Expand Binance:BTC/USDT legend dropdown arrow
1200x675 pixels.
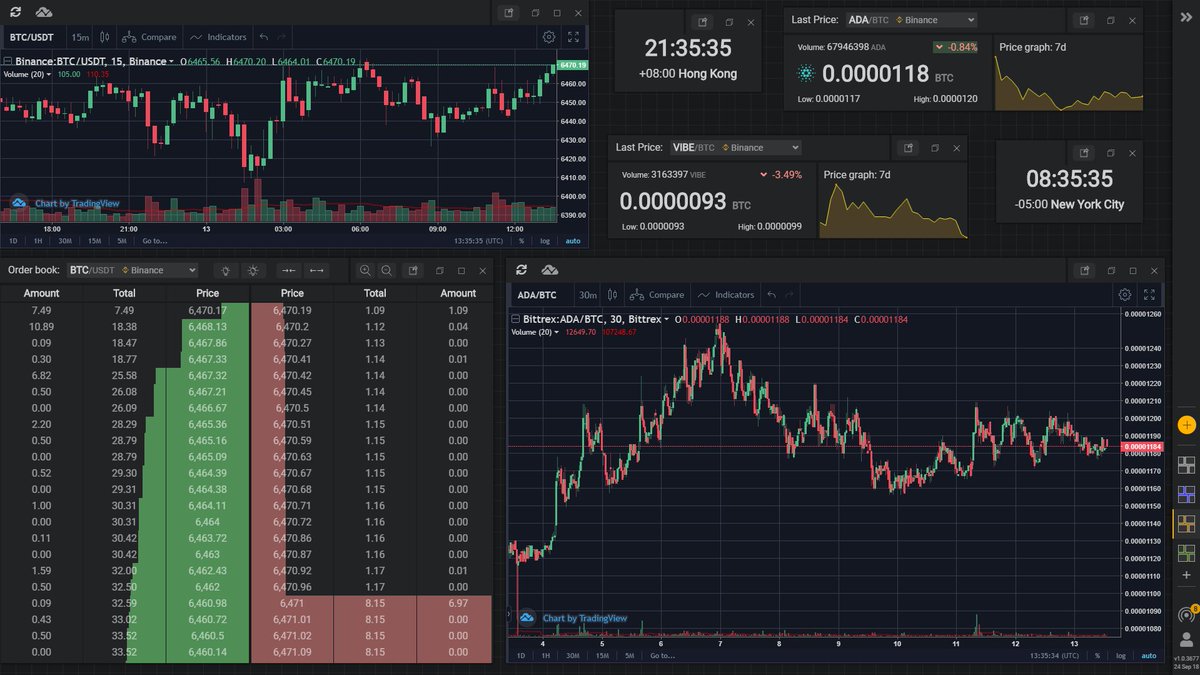click(x=172, y=62)
